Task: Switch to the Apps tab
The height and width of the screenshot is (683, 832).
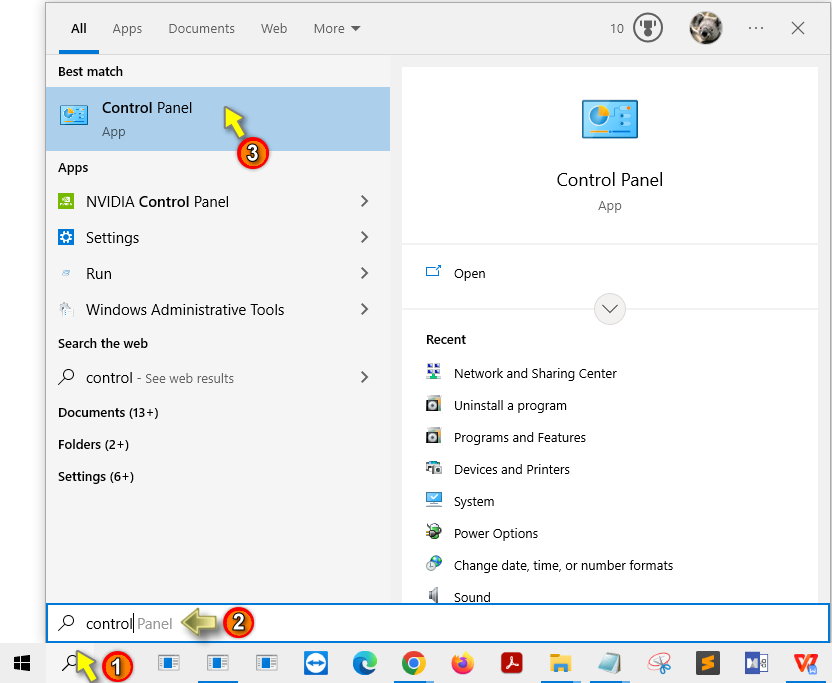Action: [127, 29]
